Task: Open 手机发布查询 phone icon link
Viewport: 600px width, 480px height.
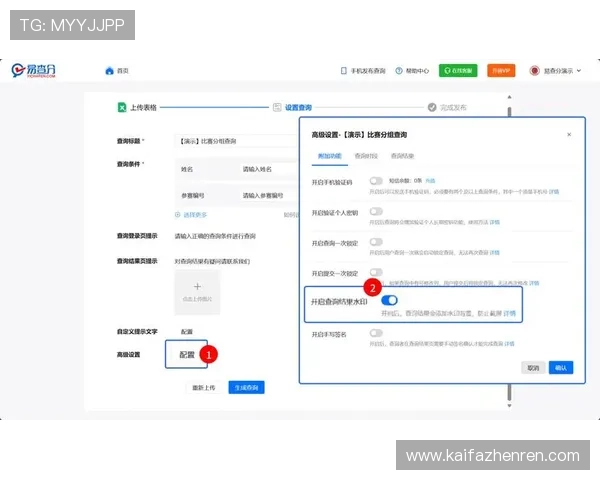Action: 344,71
